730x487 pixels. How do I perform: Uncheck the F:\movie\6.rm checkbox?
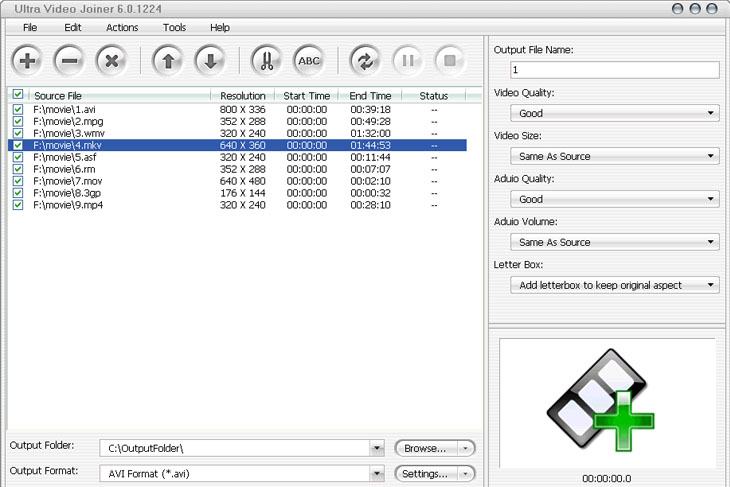pos(18,169)
